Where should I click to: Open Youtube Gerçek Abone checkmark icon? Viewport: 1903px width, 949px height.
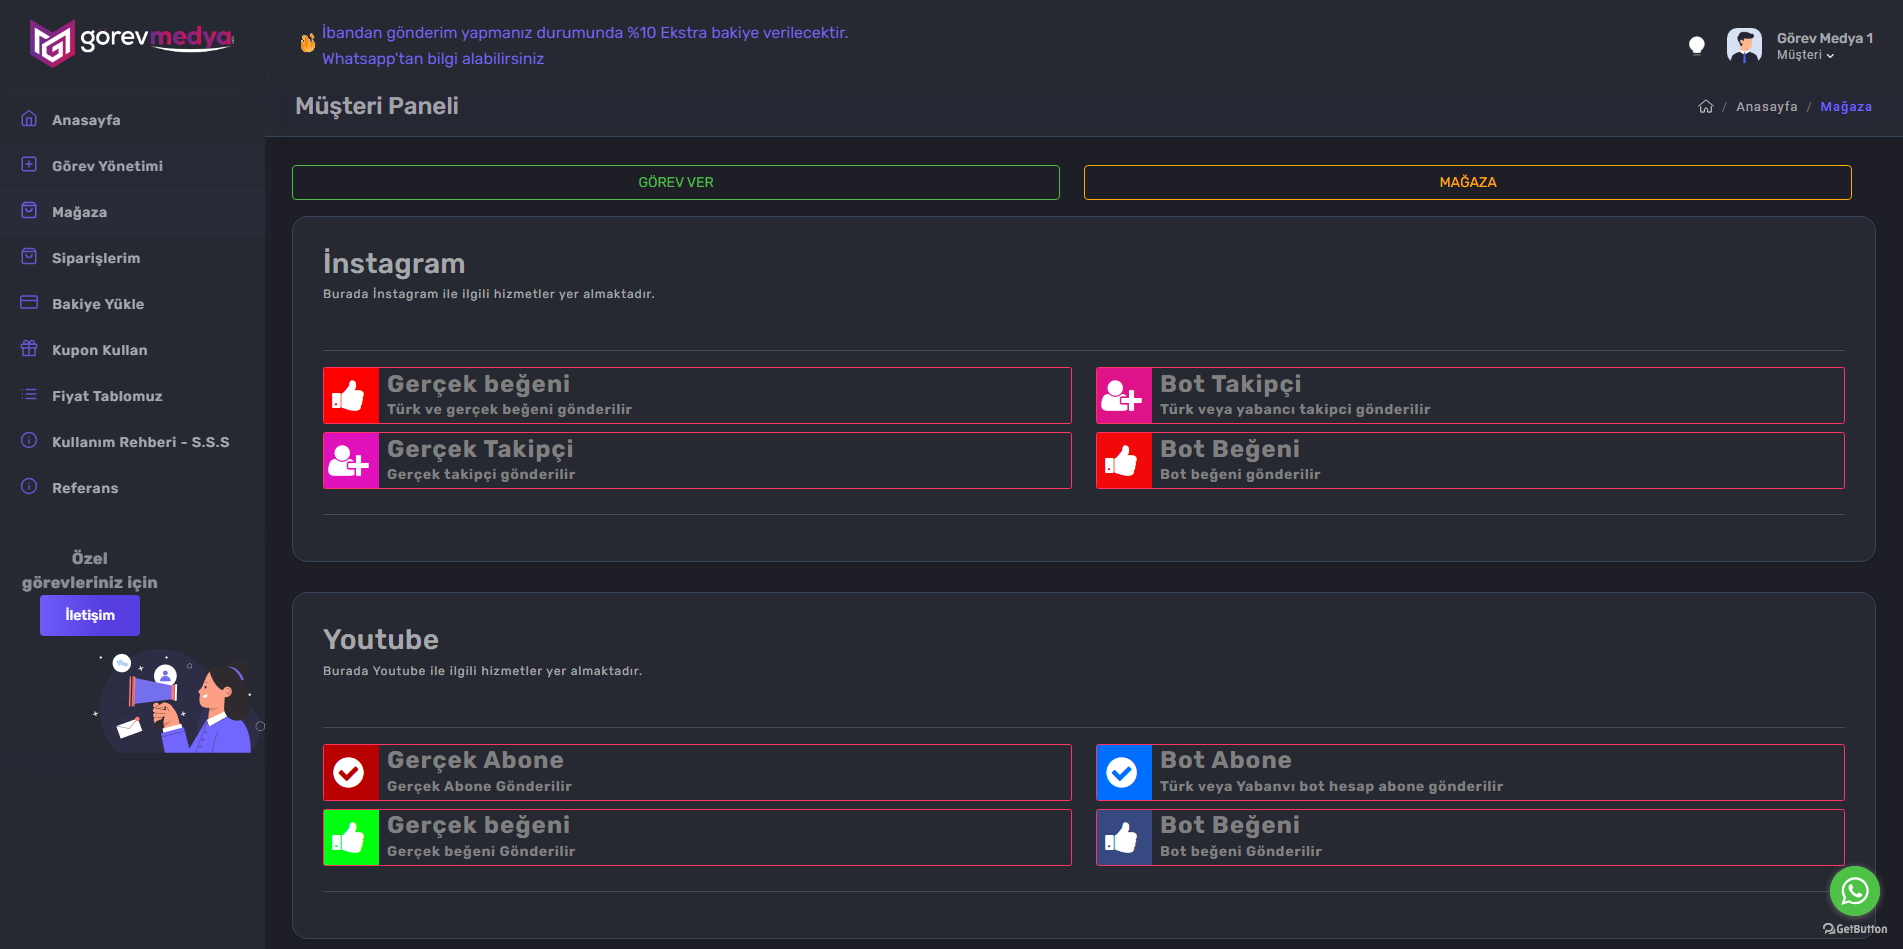351,773
